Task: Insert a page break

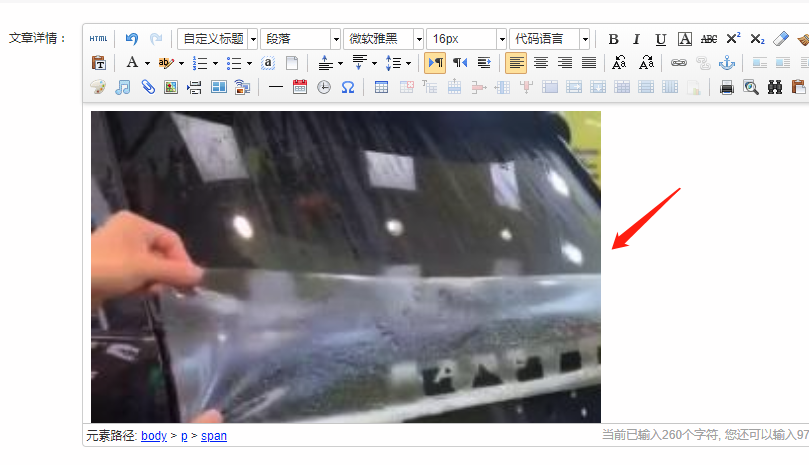Action: tap(195, 87)
